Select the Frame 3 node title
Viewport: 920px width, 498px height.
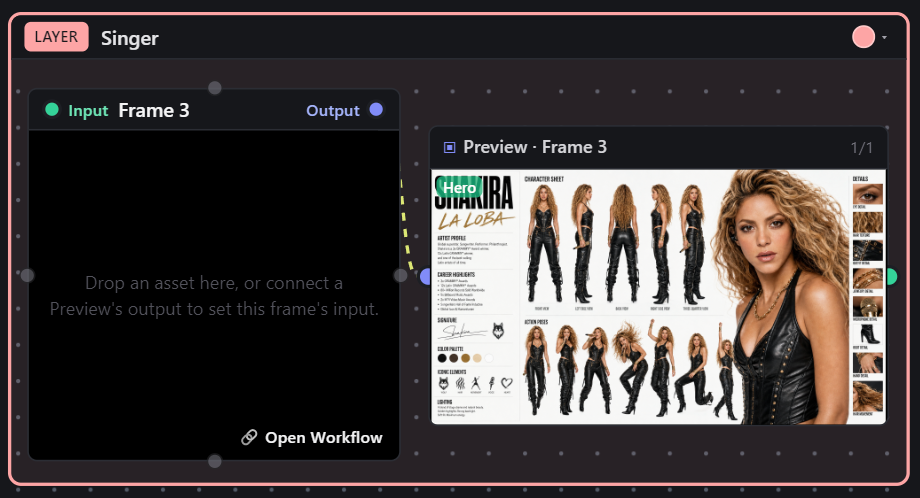tap(154, 110)
